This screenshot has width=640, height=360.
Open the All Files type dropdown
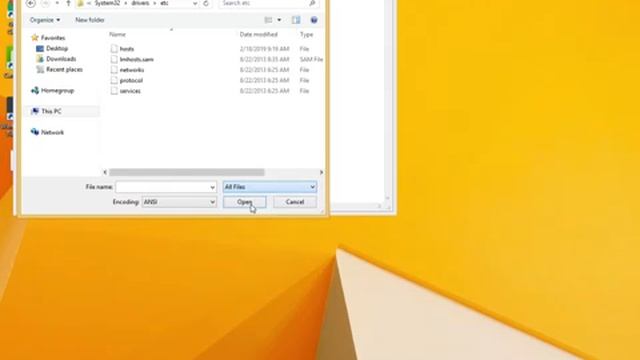click(270, 187)
